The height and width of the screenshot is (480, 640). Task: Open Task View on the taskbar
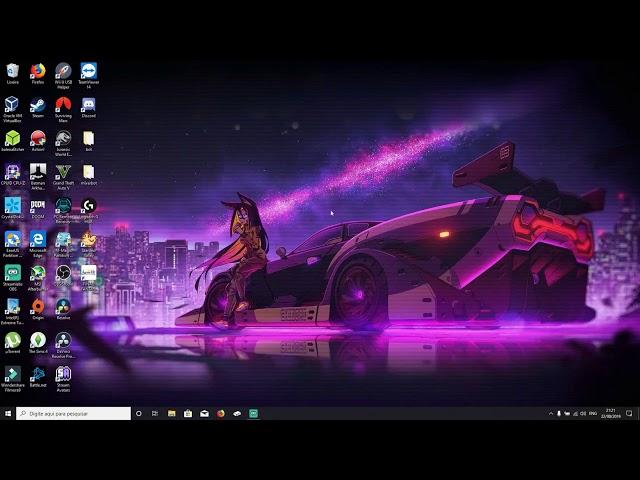click(x=155, y=413)
